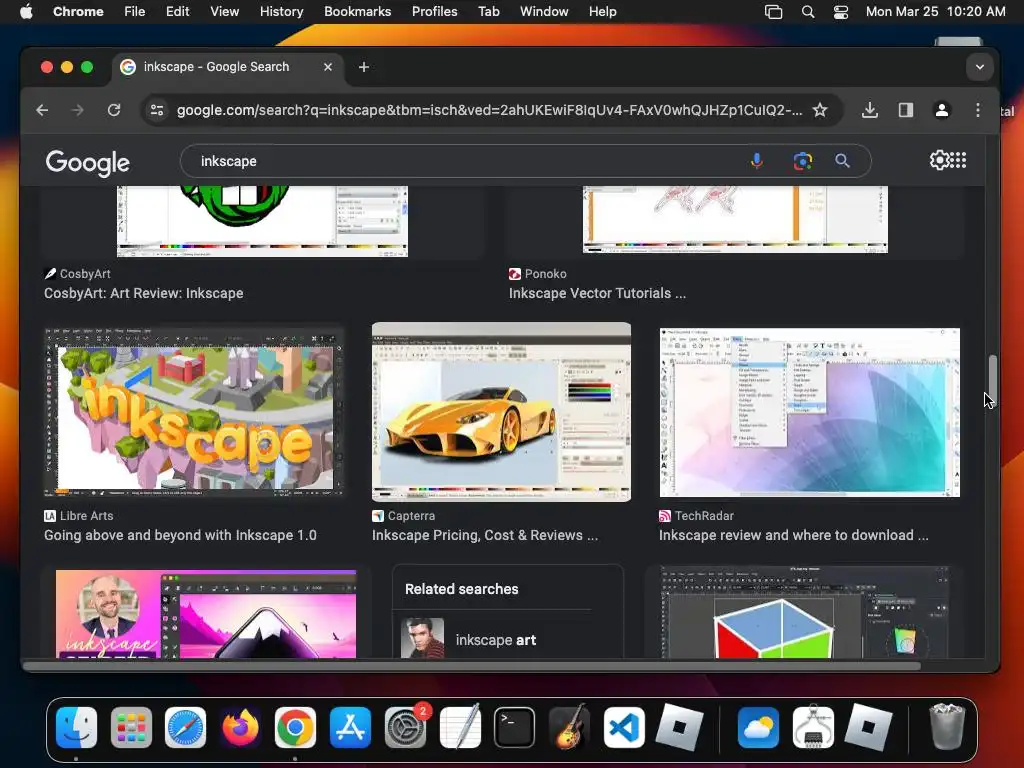Click the horizontal scrollbar at window bottom
The width and height of the screenshot is (1024, 768).
(x=472, y=666)
